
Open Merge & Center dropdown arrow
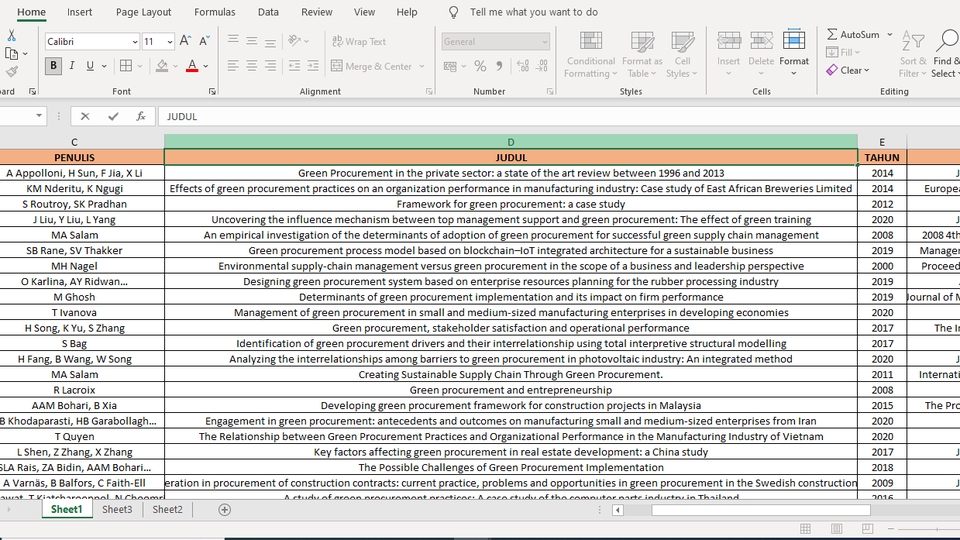point(422,66)
